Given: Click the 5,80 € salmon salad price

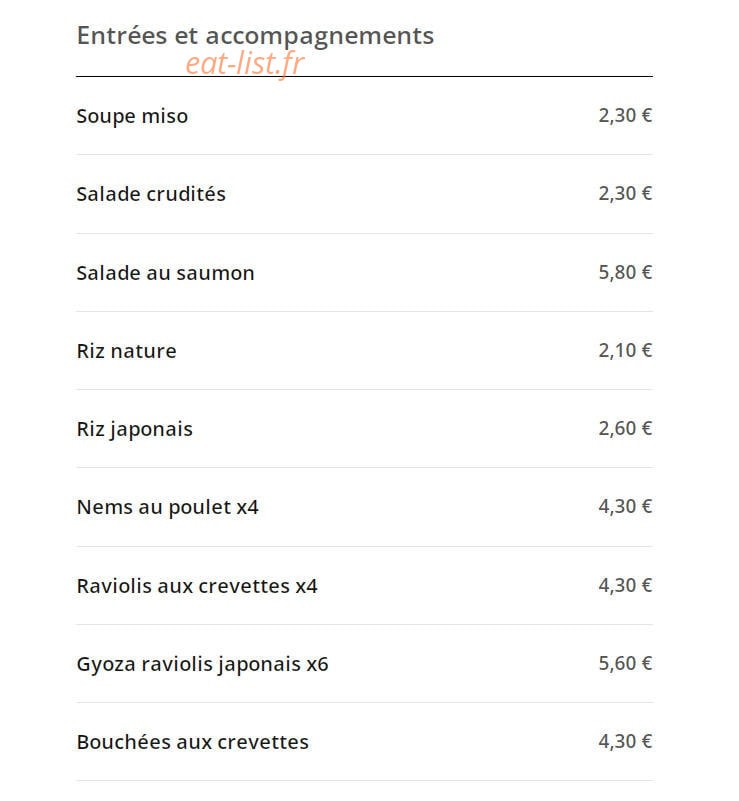Looking at the screenshot, I should click(625, 272).
